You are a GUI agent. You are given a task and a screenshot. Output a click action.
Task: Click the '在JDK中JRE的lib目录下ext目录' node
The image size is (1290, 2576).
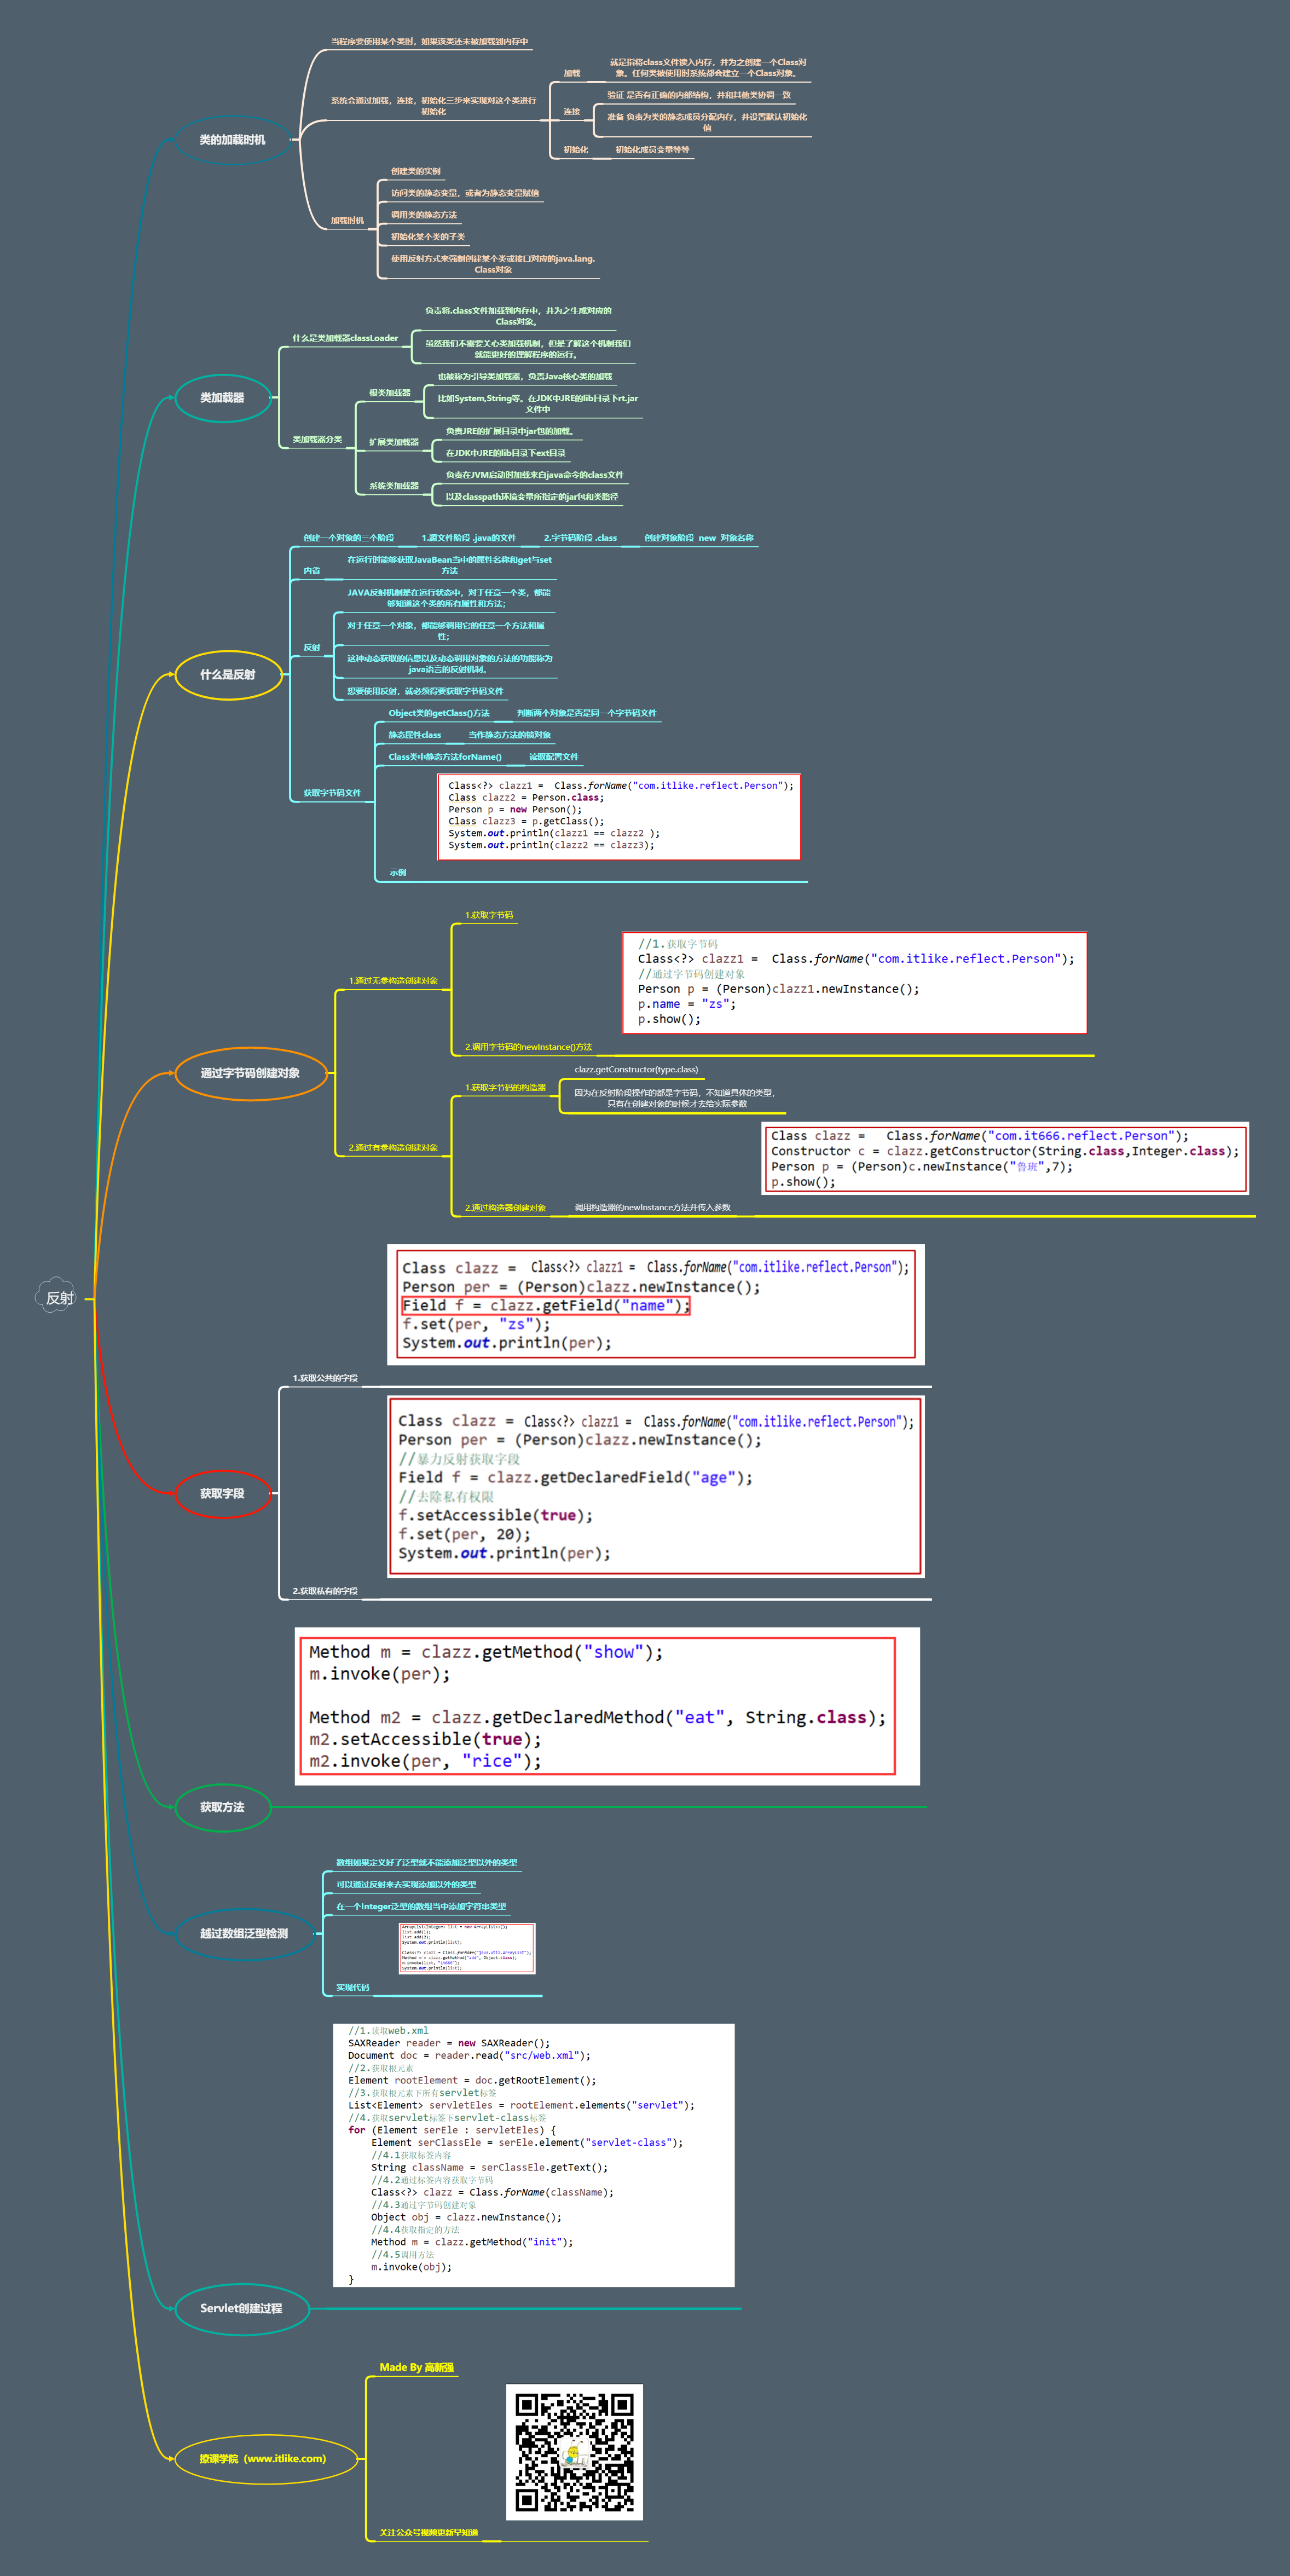coord(505,453)
